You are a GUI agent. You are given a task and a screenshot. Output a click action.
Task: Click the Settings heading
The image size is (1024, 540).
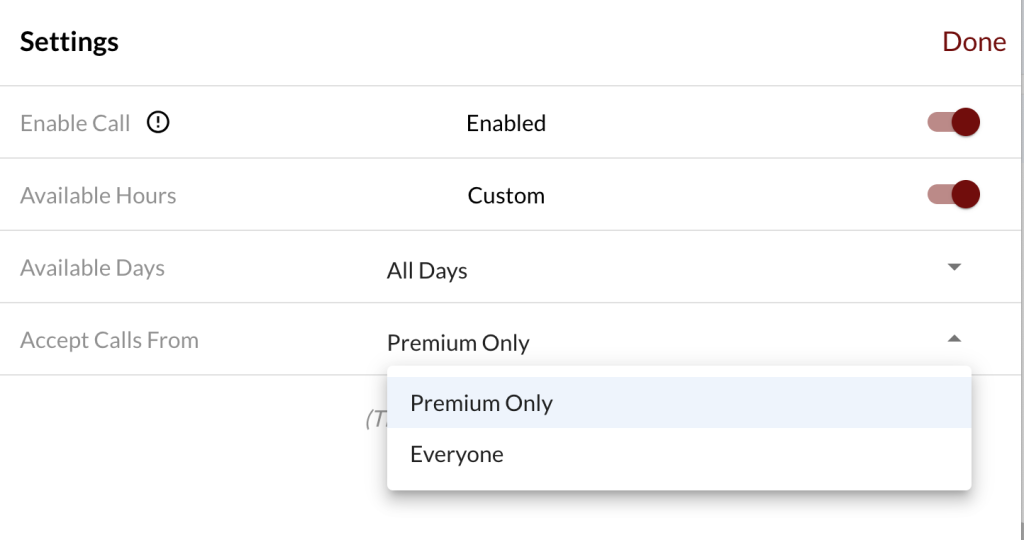[x=69, y=42]
